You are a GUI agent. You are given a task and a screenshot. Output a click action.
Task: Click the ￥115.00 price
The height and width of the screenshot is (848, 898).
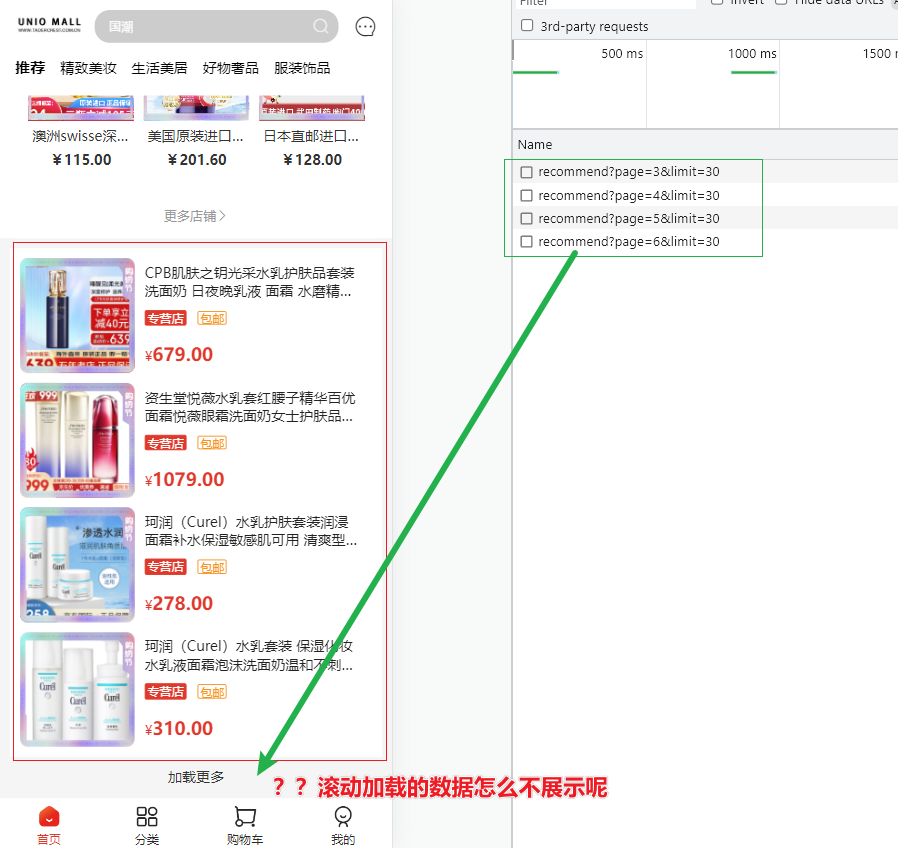[81, 160]
